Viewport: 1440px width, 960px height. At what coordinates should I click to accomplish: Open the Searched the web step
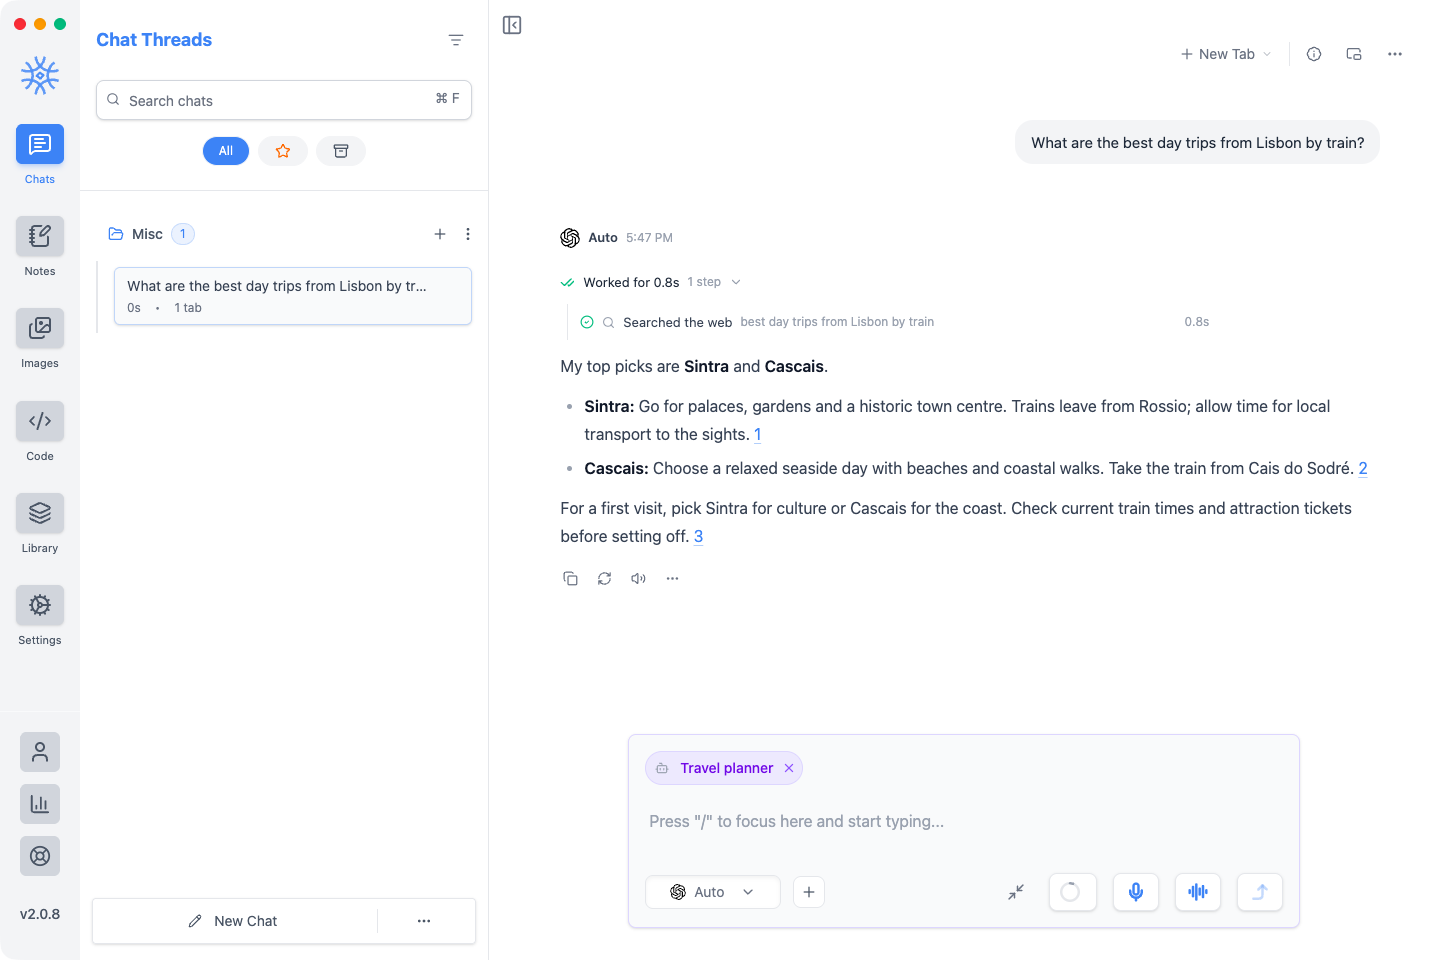coord(895,322)
